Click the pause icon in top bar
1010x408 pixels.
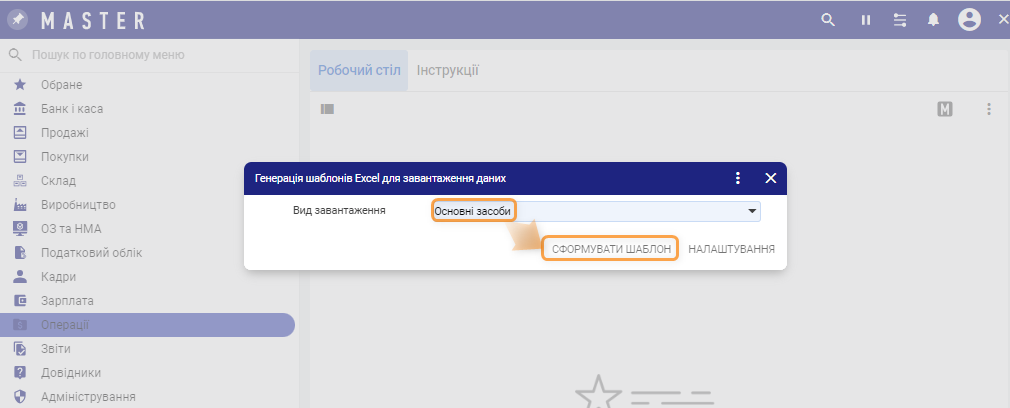point(866,20)
